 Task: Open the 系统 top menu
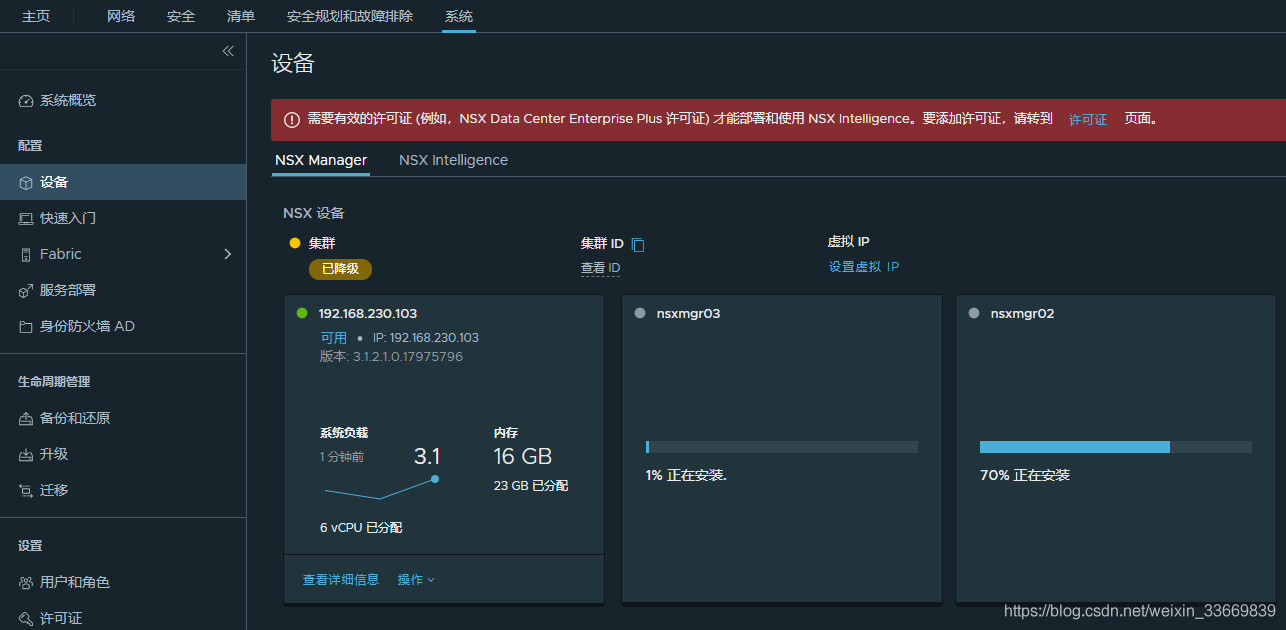point(459,16)
